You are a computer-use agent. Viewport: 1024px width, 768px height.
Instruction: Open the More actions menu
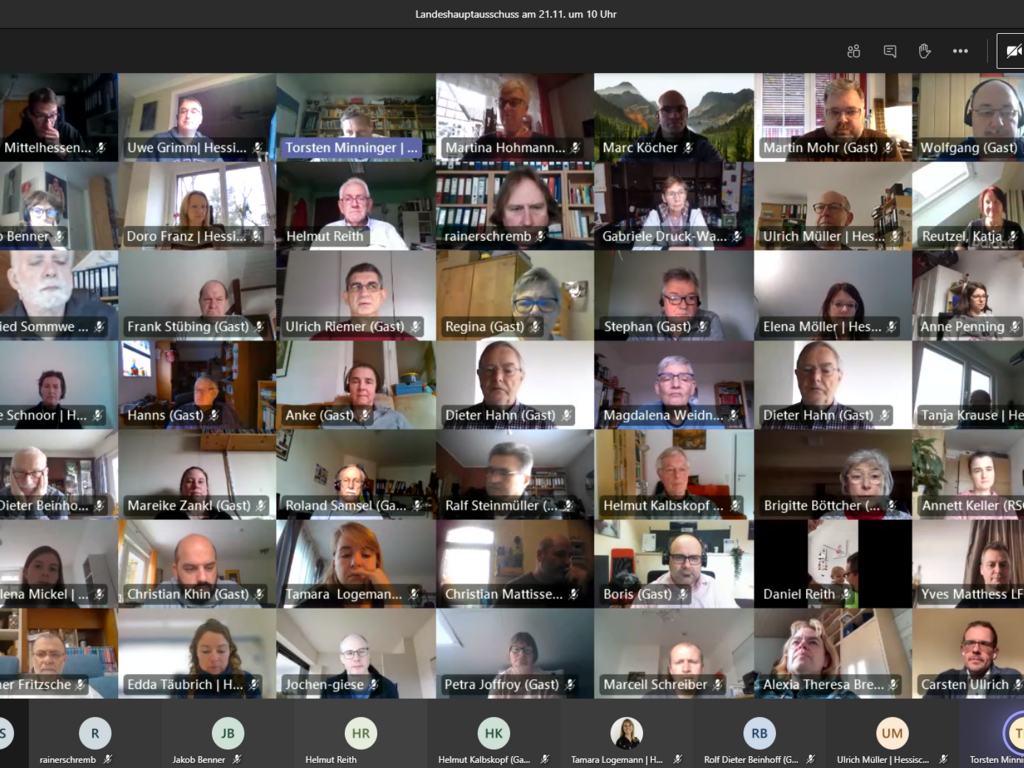point(960,51)
